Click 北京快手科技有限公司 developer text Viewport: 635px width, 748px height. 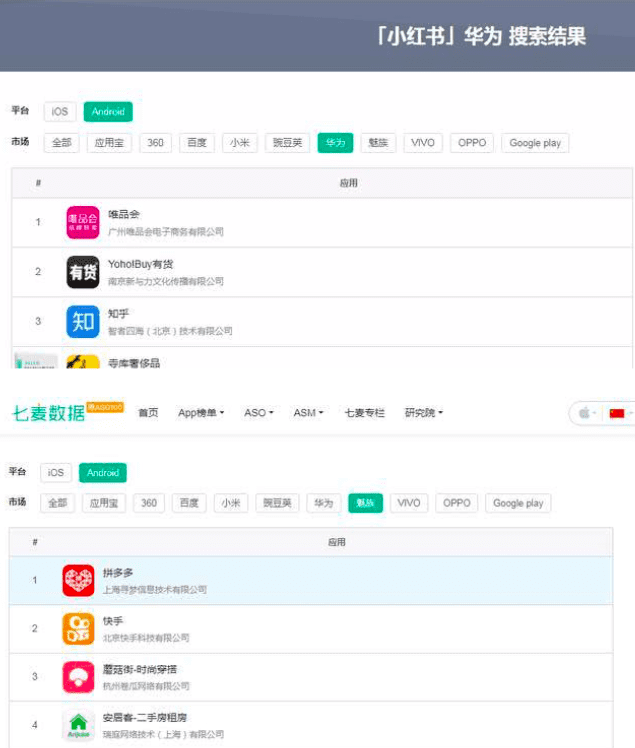(x=146, y=638)
